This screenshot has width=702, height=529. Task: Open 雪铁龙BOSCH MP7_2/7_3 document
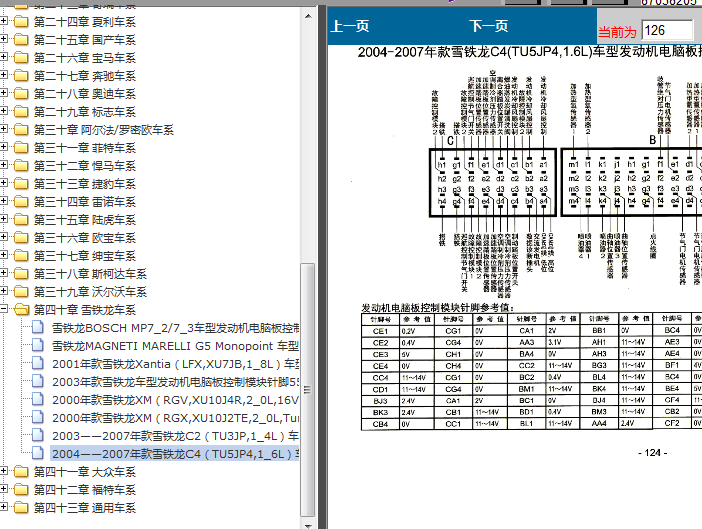coord(175,328)
